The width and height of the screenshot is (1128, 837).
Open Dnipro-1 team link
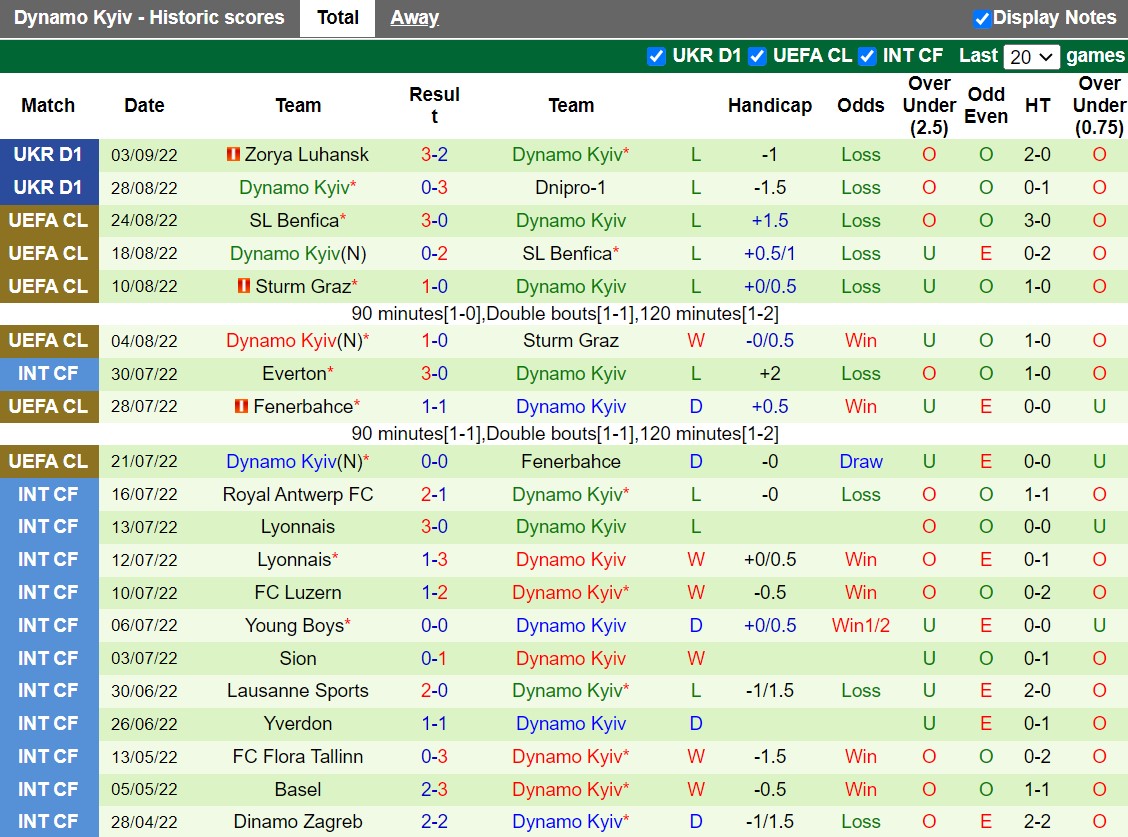point(570,188)
